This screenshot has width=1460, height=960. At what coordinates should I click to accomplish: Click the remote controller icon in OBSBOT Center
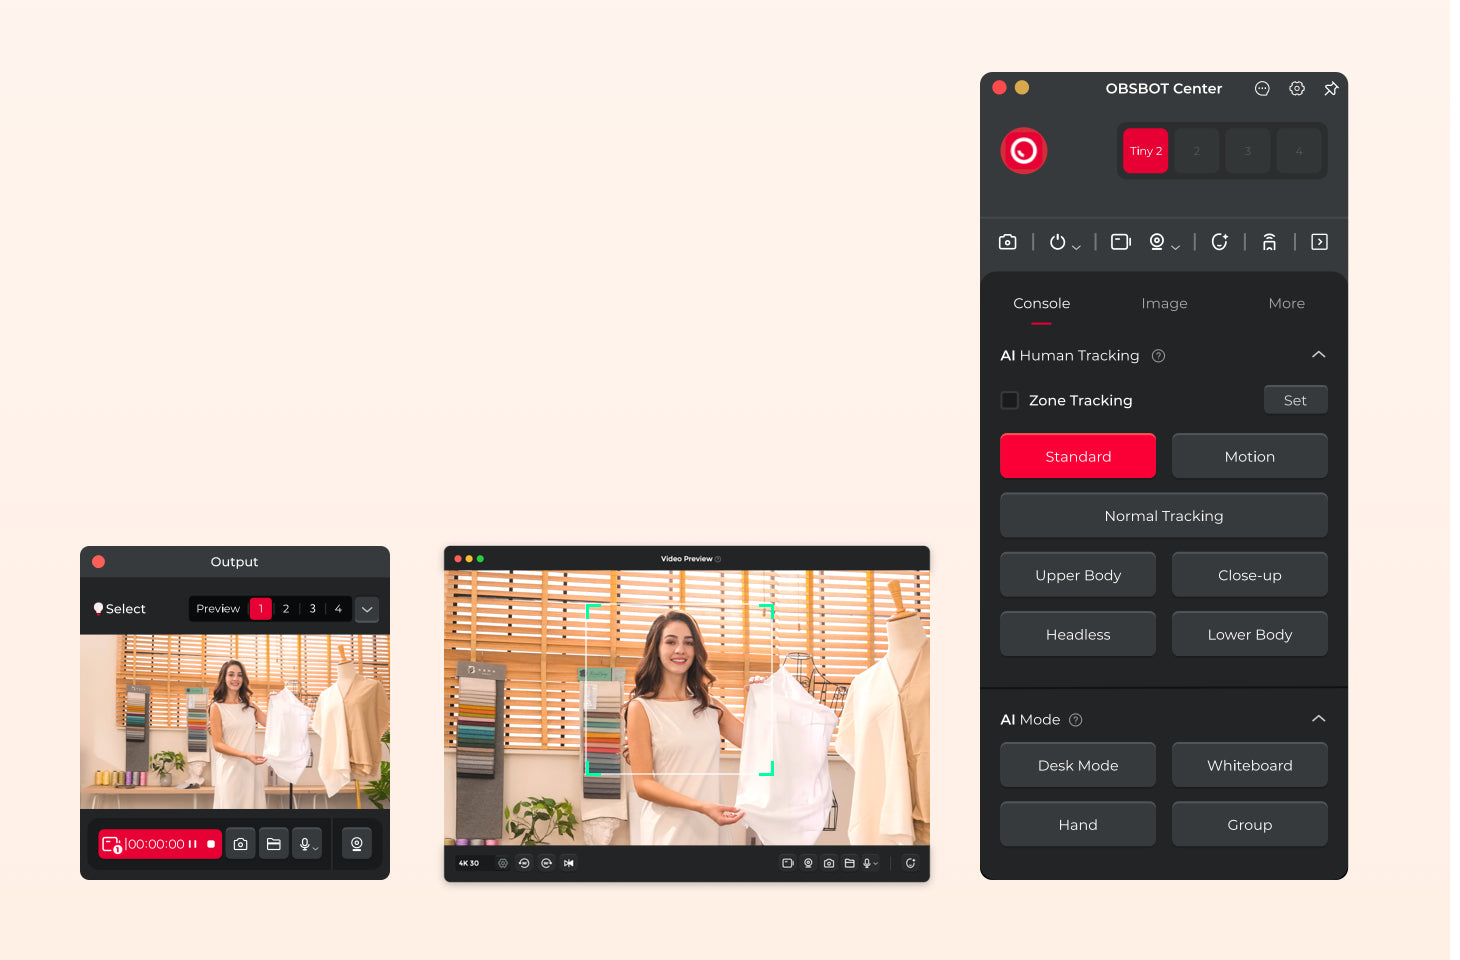pos(1269,242)
